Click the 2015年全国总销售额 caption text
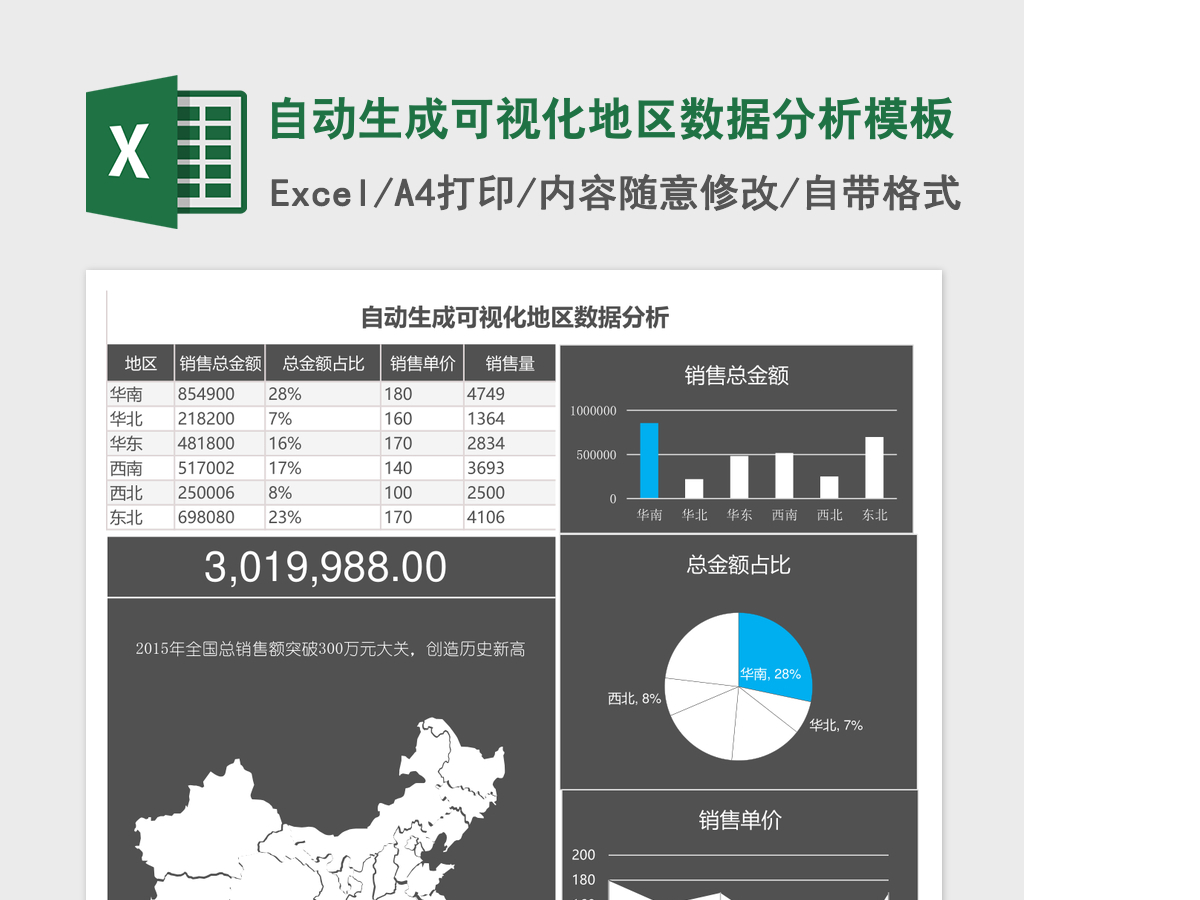Image resolution: width=1200 pixels, height=900 pixels. [330, 649]
